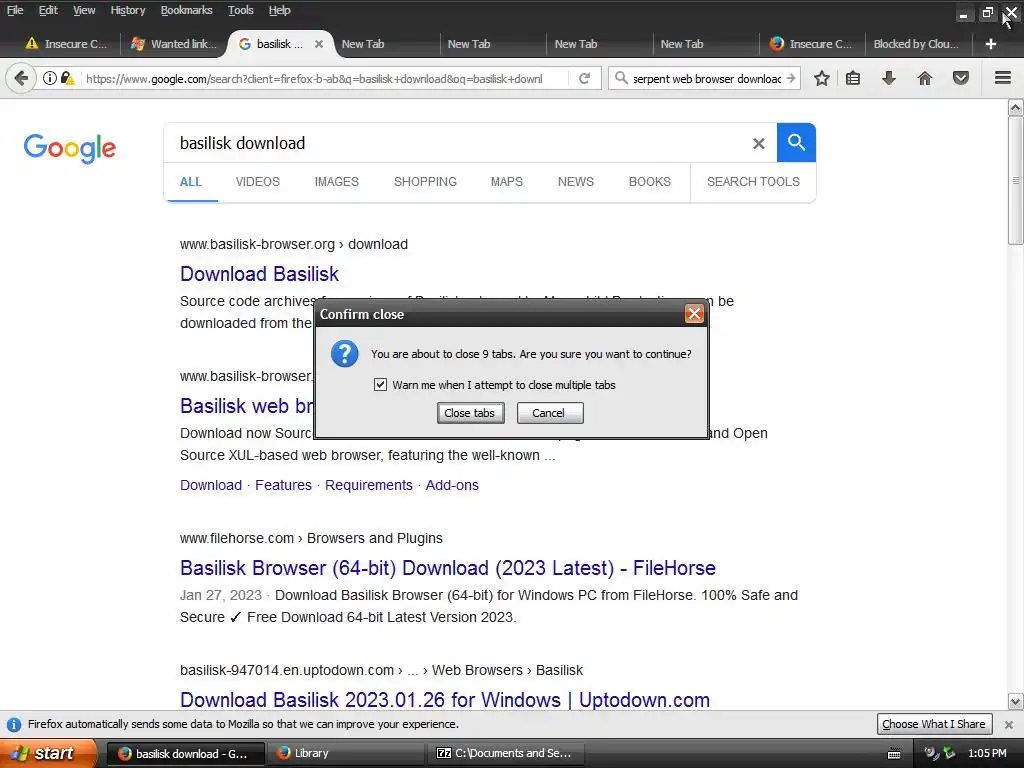
Task: Open a new tab with the plus button
Action: tap(991, 44)
